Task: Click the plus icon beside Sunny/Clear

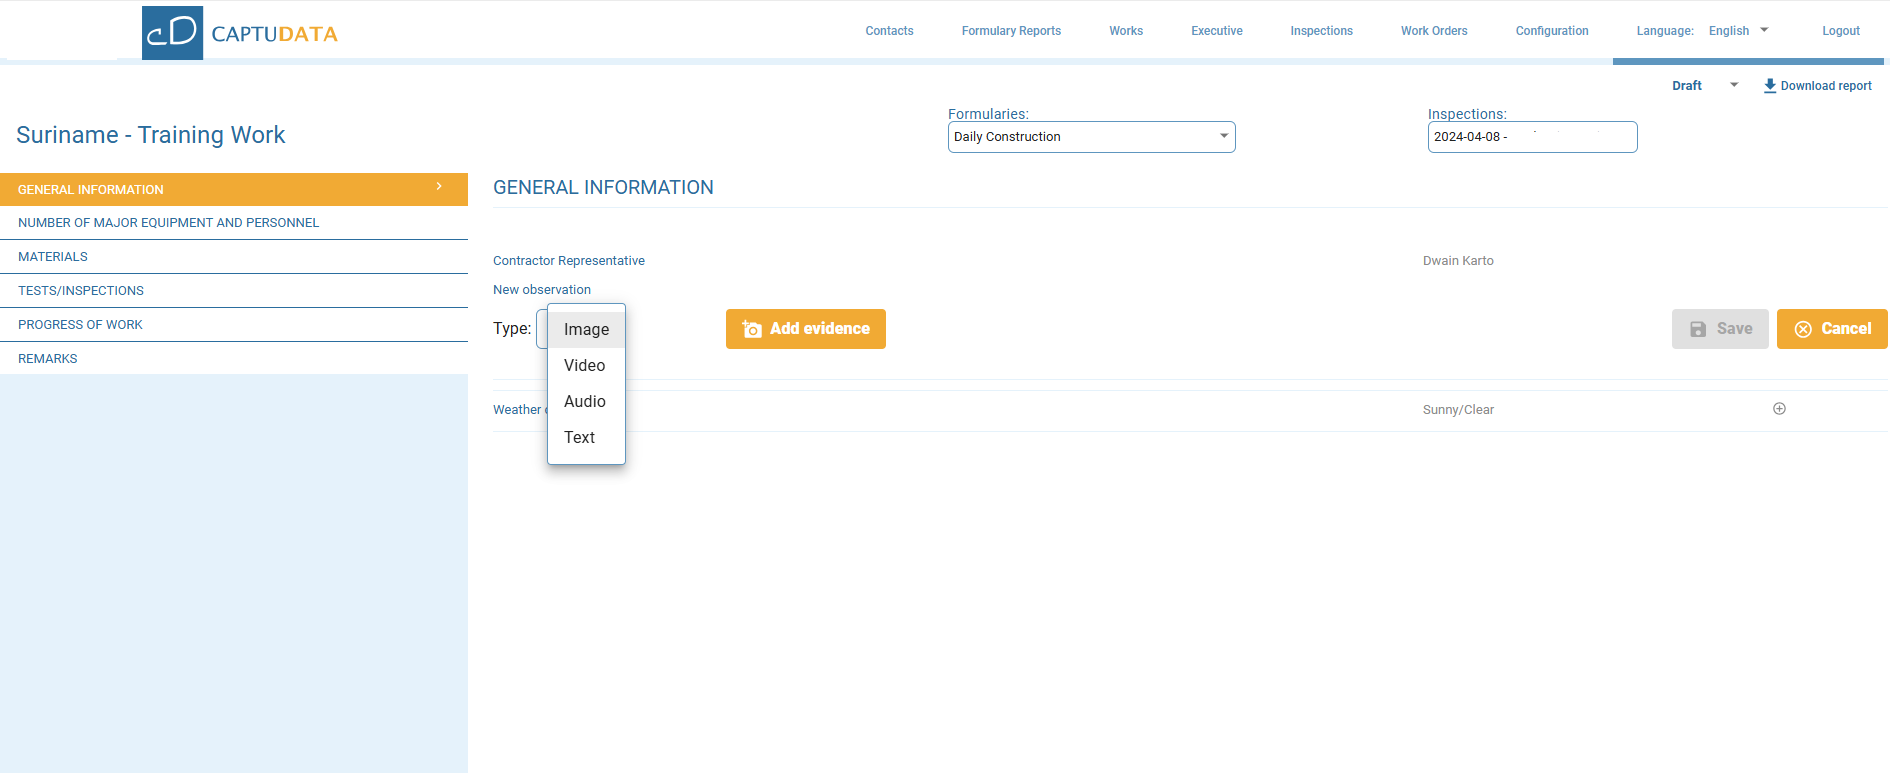Action: coord(1779,409)
